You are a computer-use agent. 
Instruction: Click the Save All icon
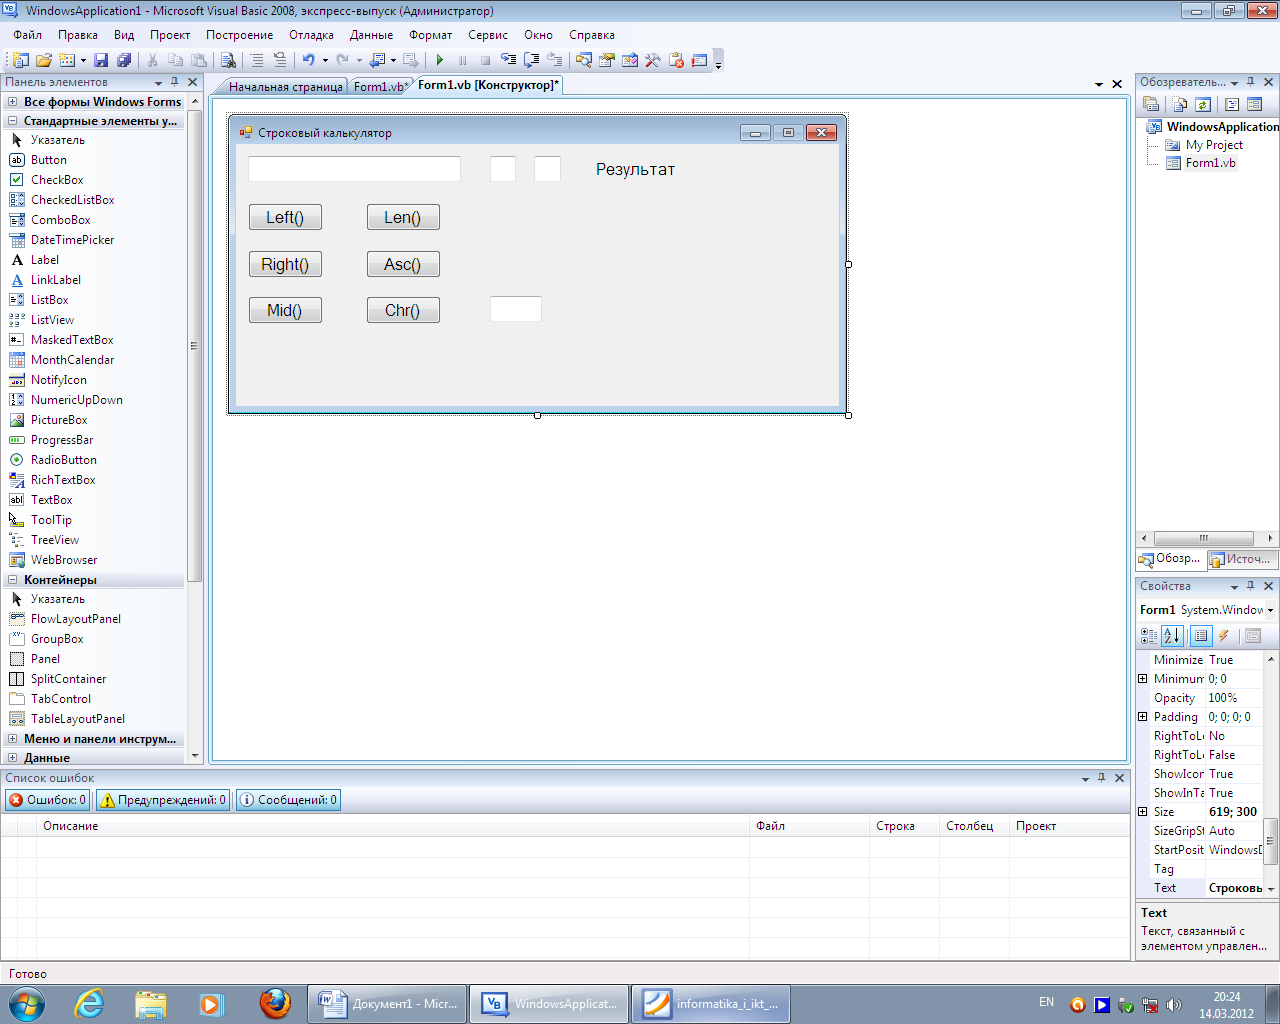[124, 60]
